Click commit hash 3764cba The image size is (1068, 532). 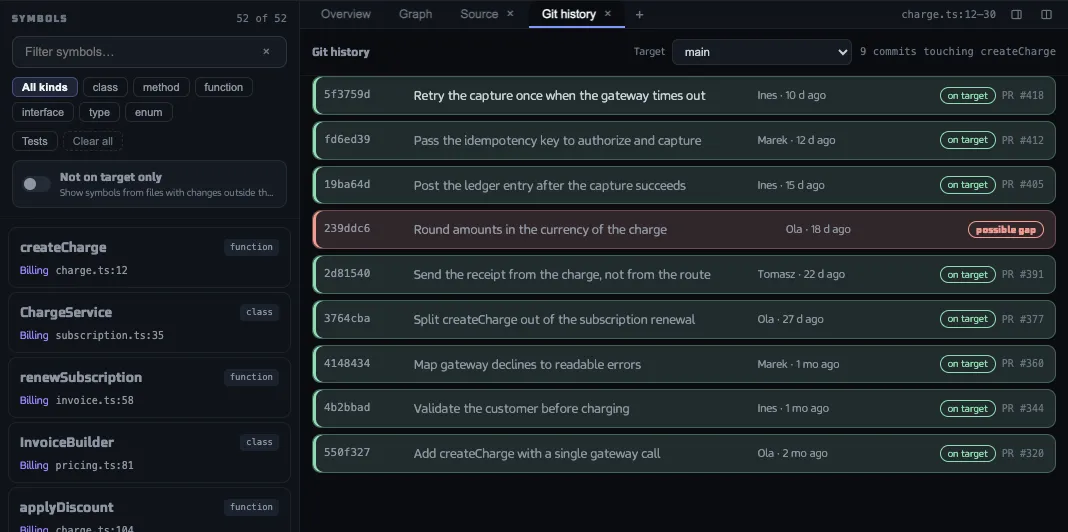[347, 319]
